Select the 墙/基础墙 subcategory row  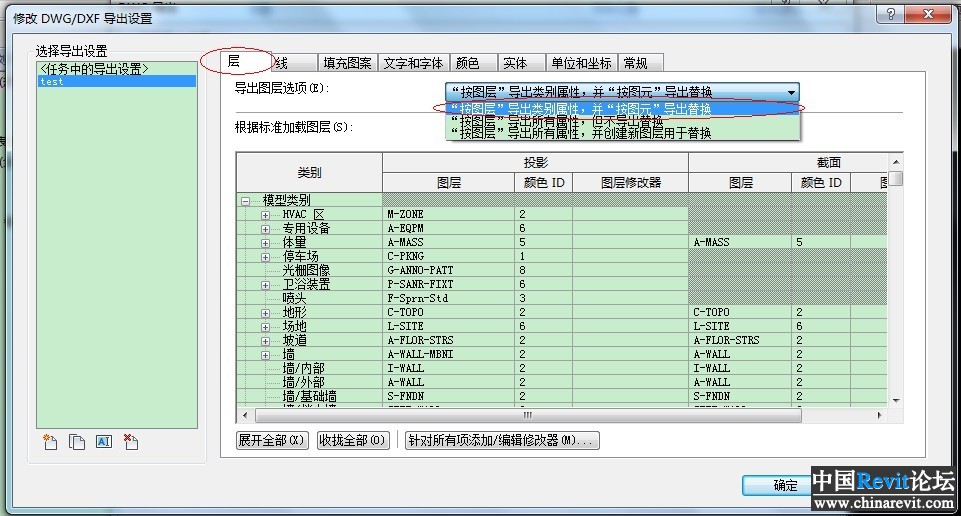(310, 396)
